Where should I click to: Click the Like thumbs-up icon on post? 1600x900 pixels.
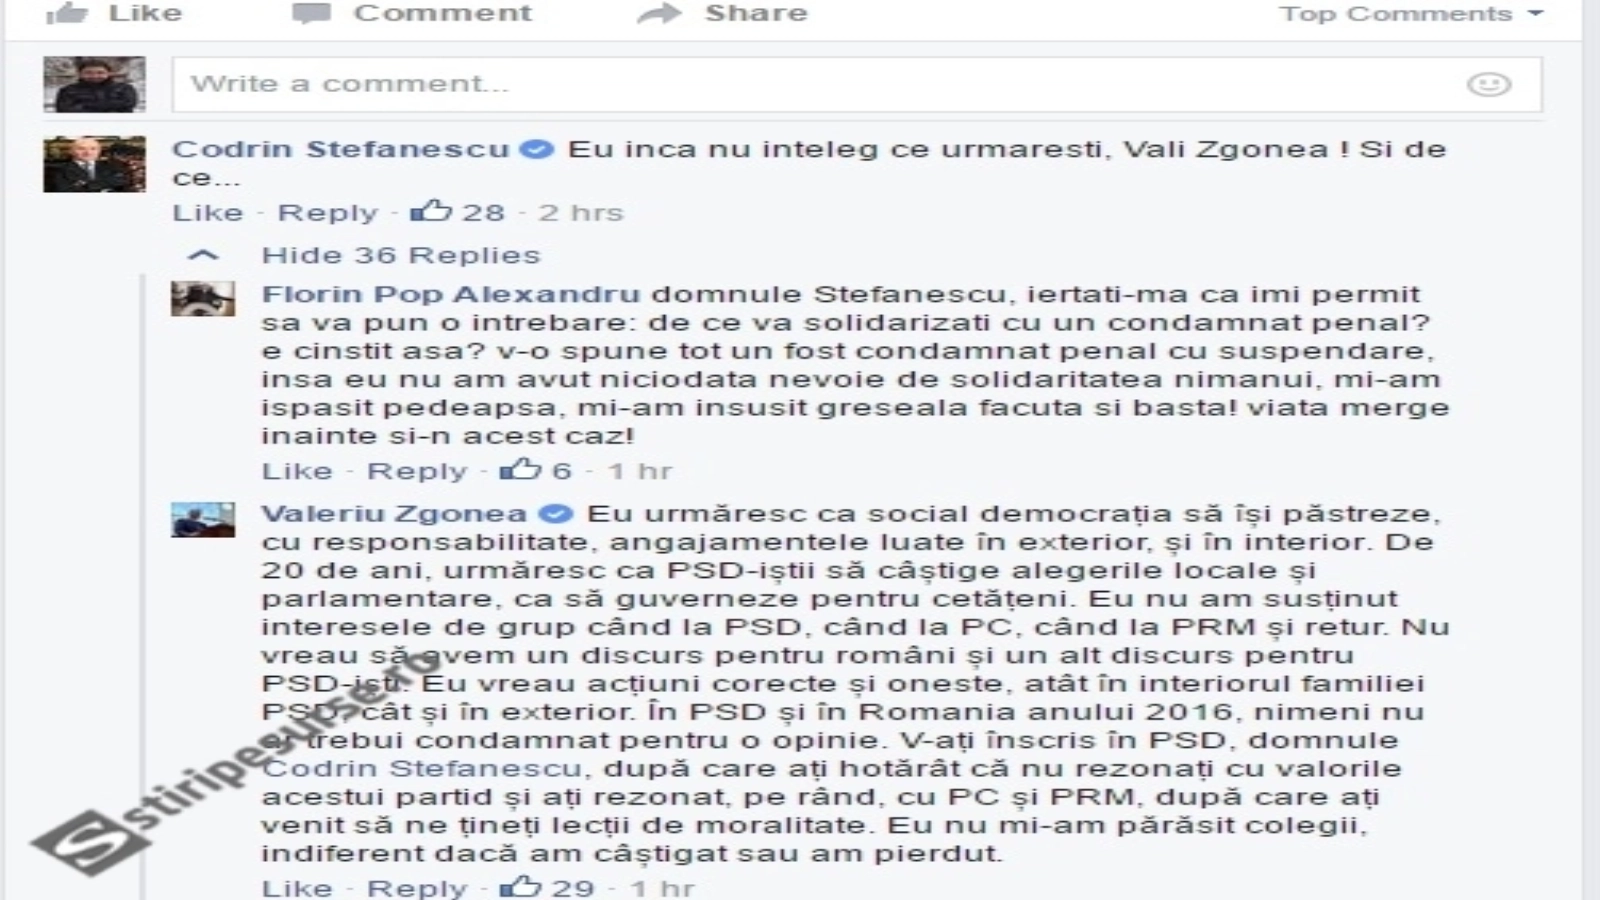point(67,12)
